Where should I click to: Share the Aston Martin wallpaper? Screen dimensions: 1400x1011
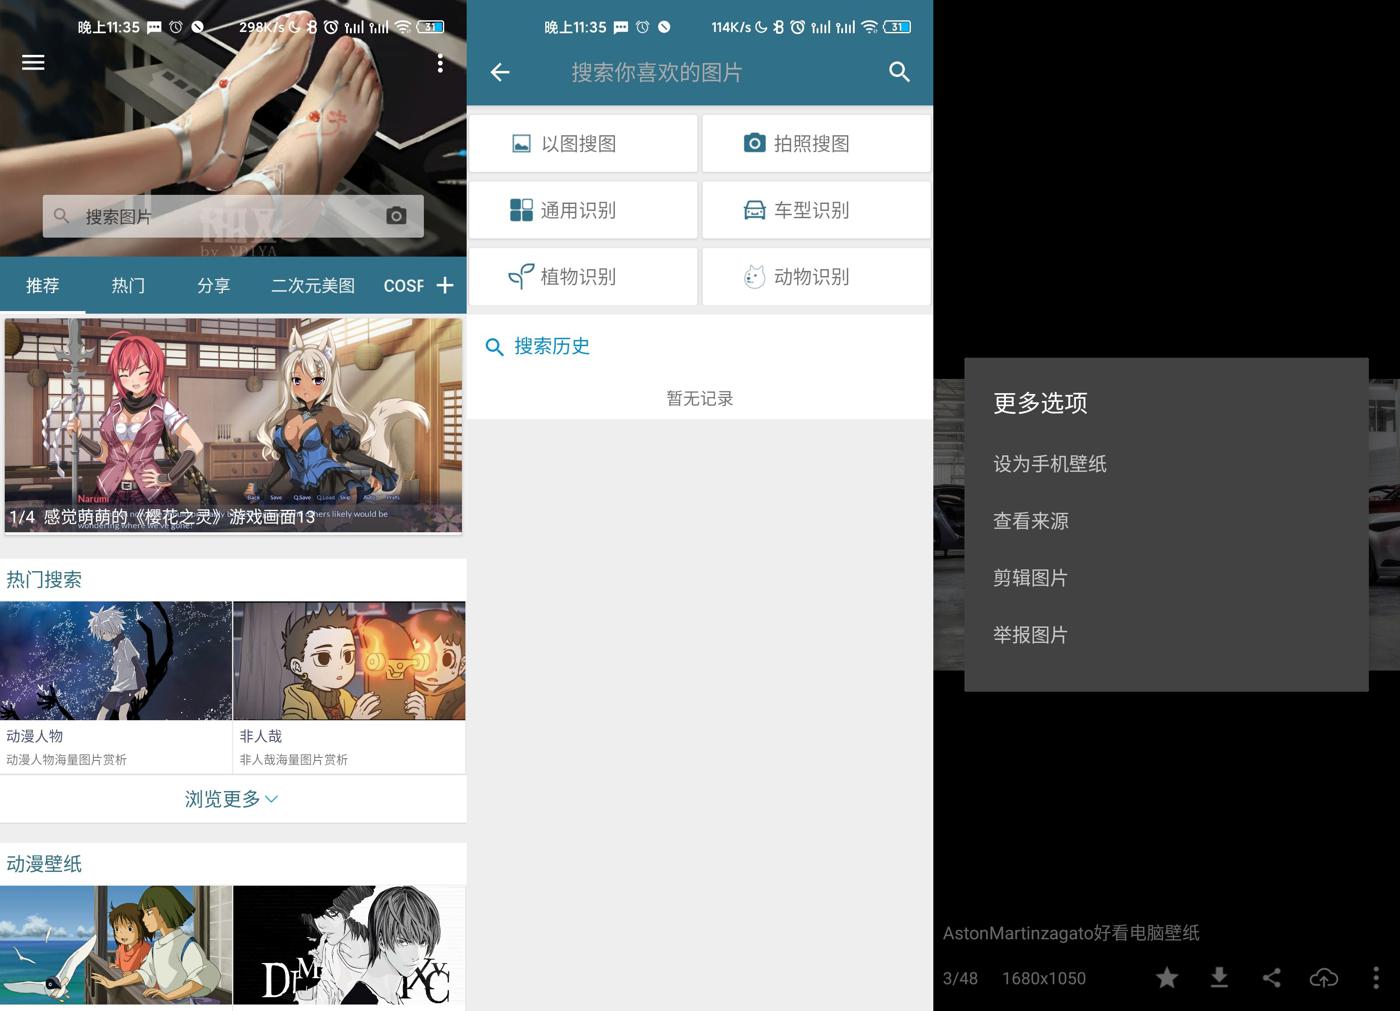click(1271, 978)
